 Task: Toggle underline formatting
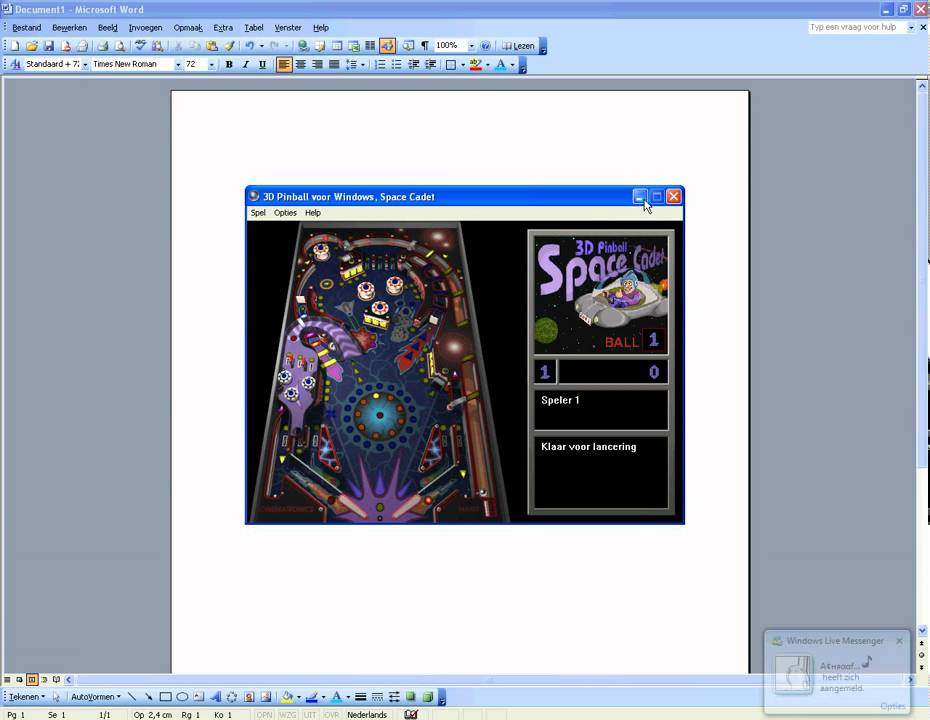pos(262,64)
